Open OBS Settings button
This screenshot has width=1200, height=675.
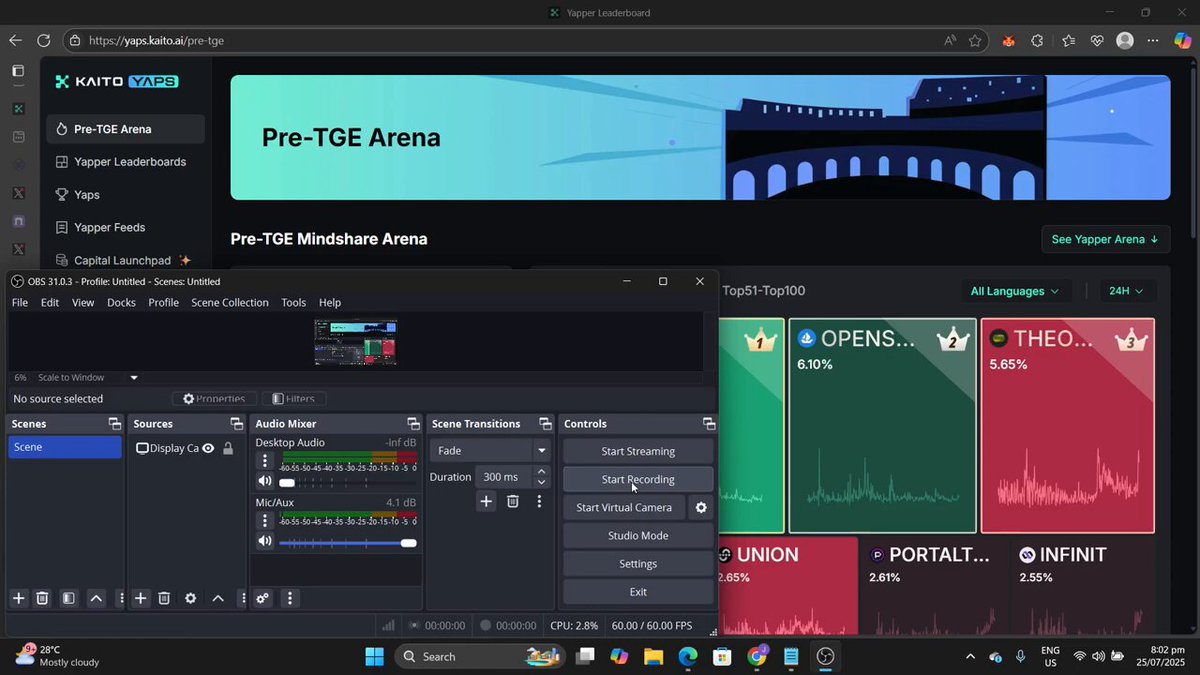[638, 563]
